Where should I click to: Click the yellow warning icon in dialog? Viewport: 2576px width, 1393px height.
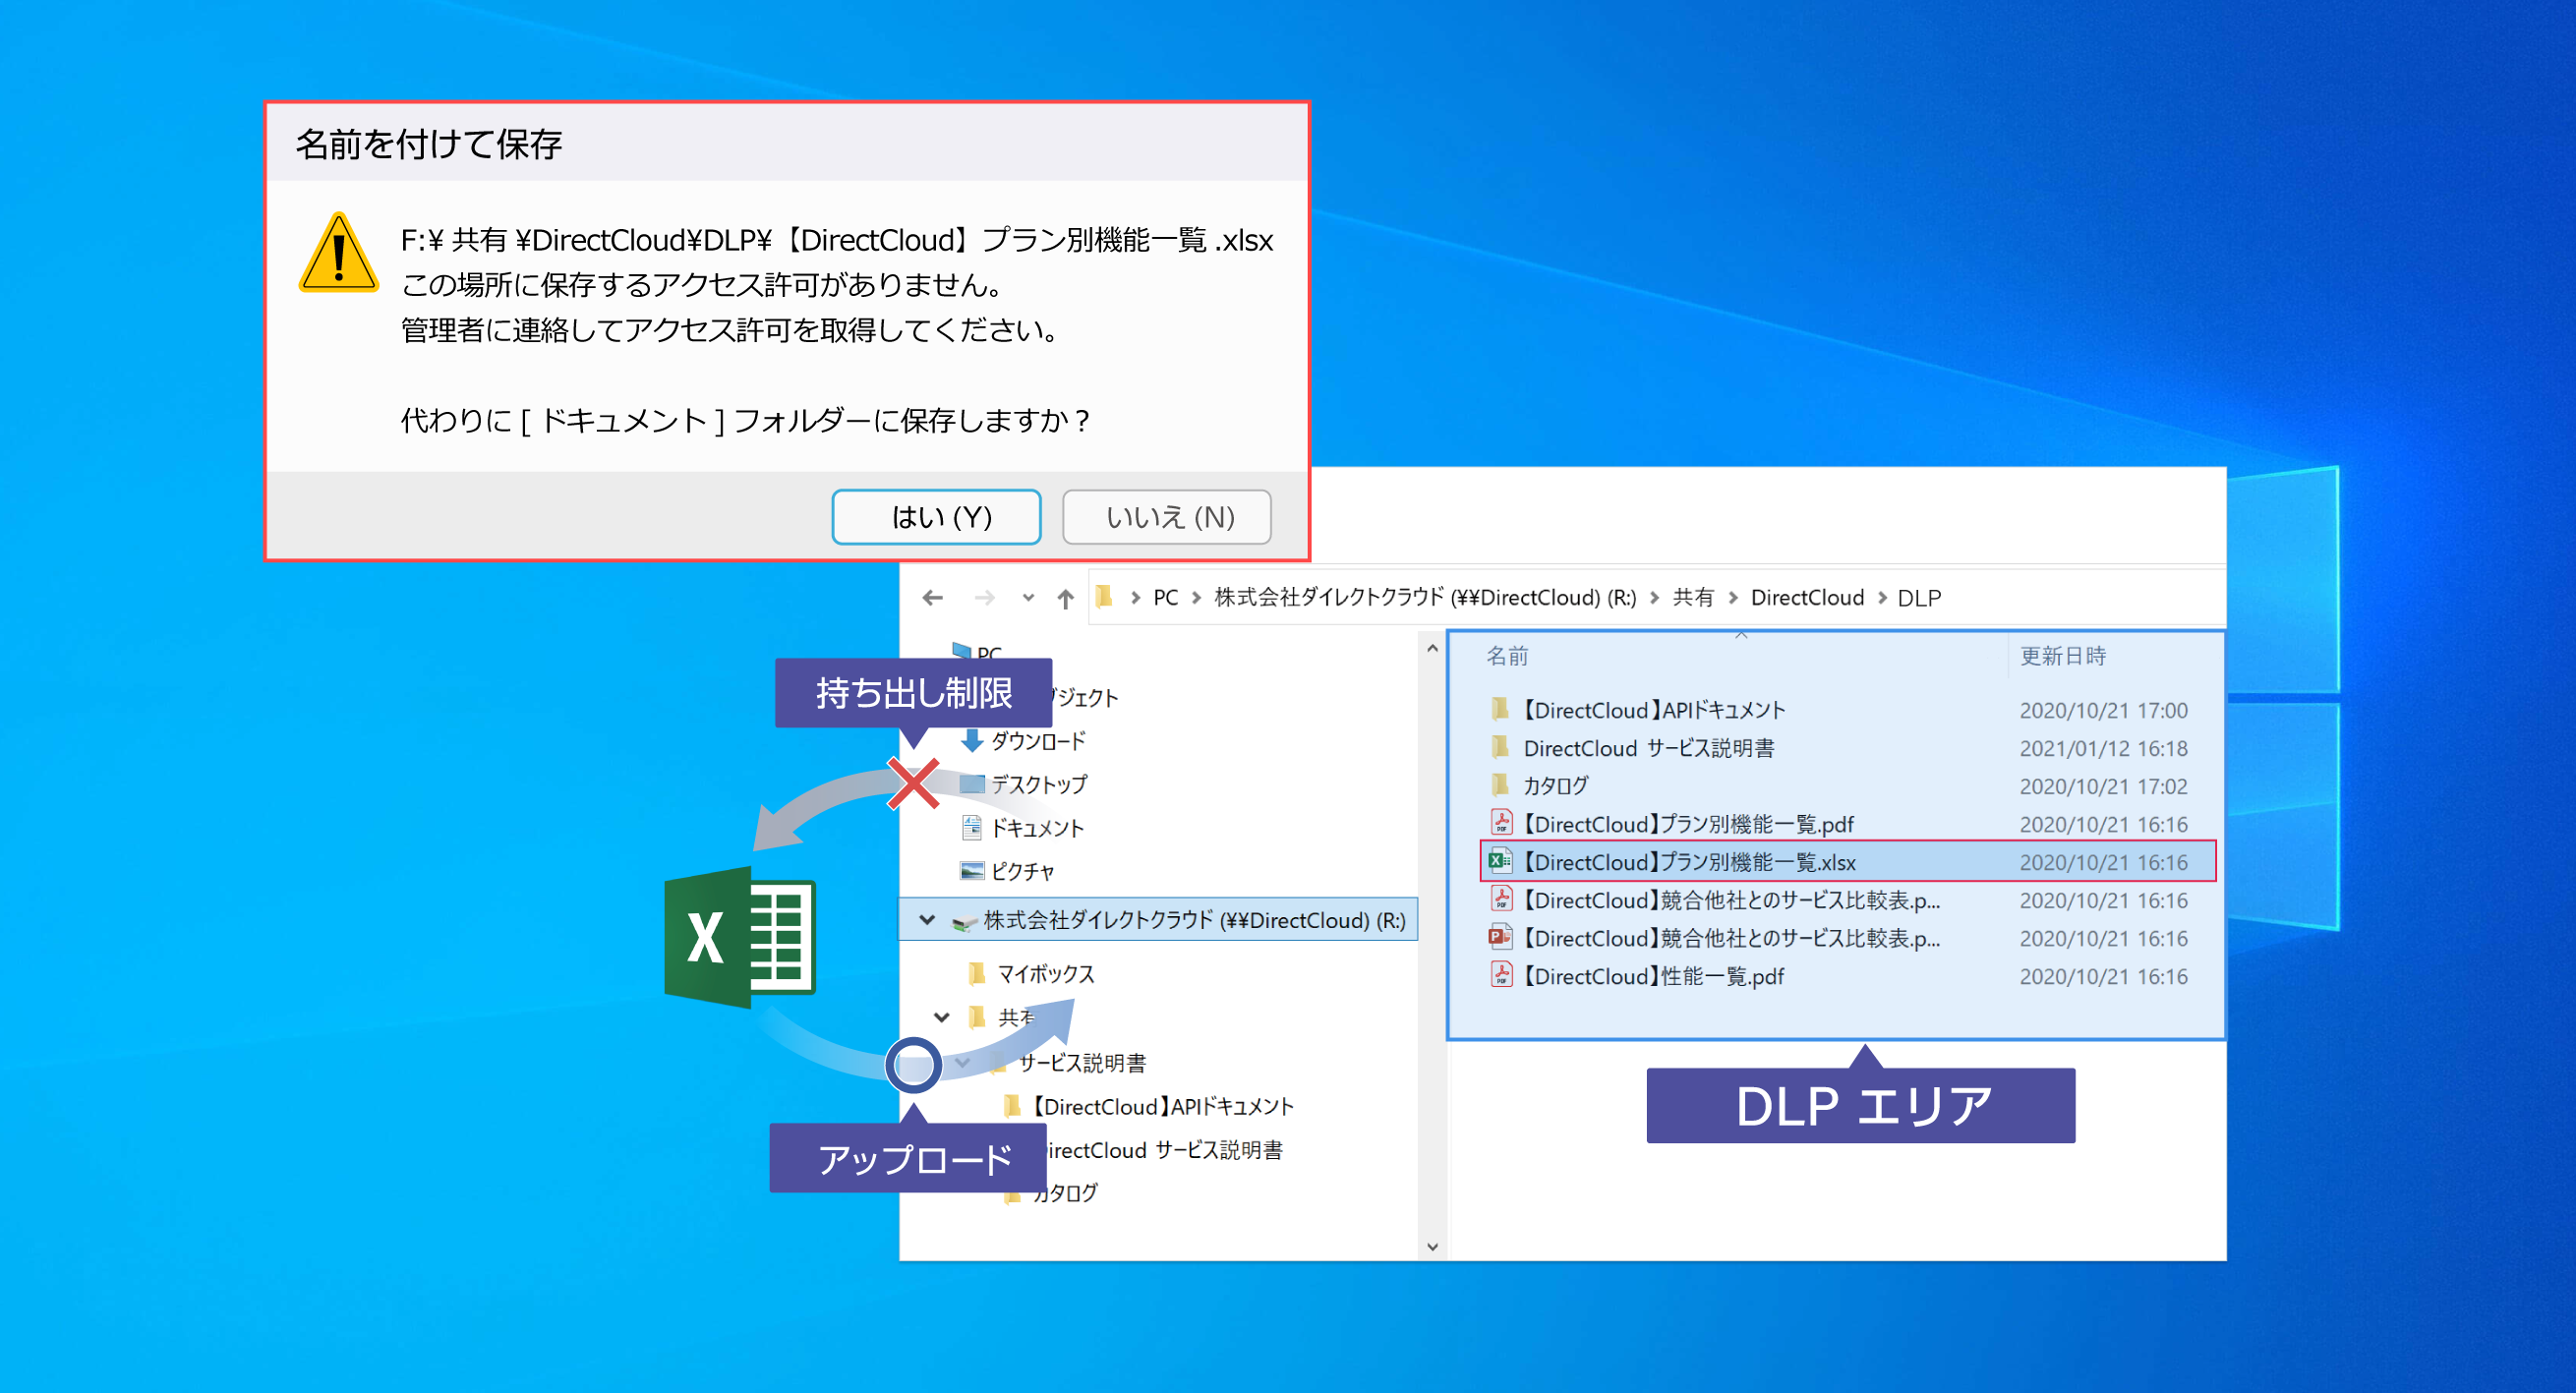(339, 253)
